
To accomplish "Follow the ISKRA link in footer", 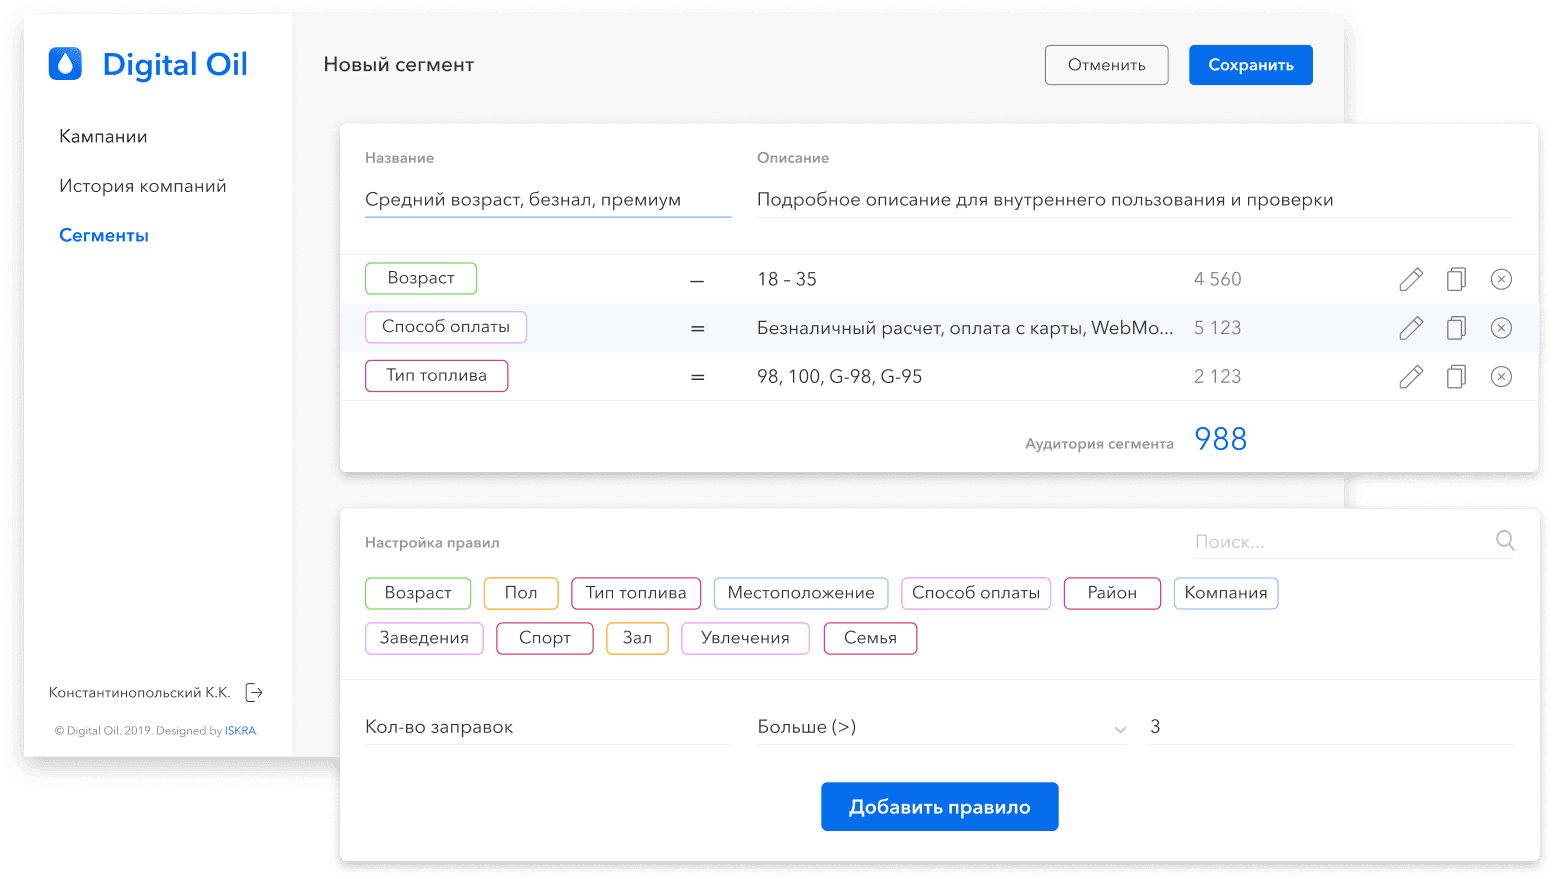I will (240, 731).
